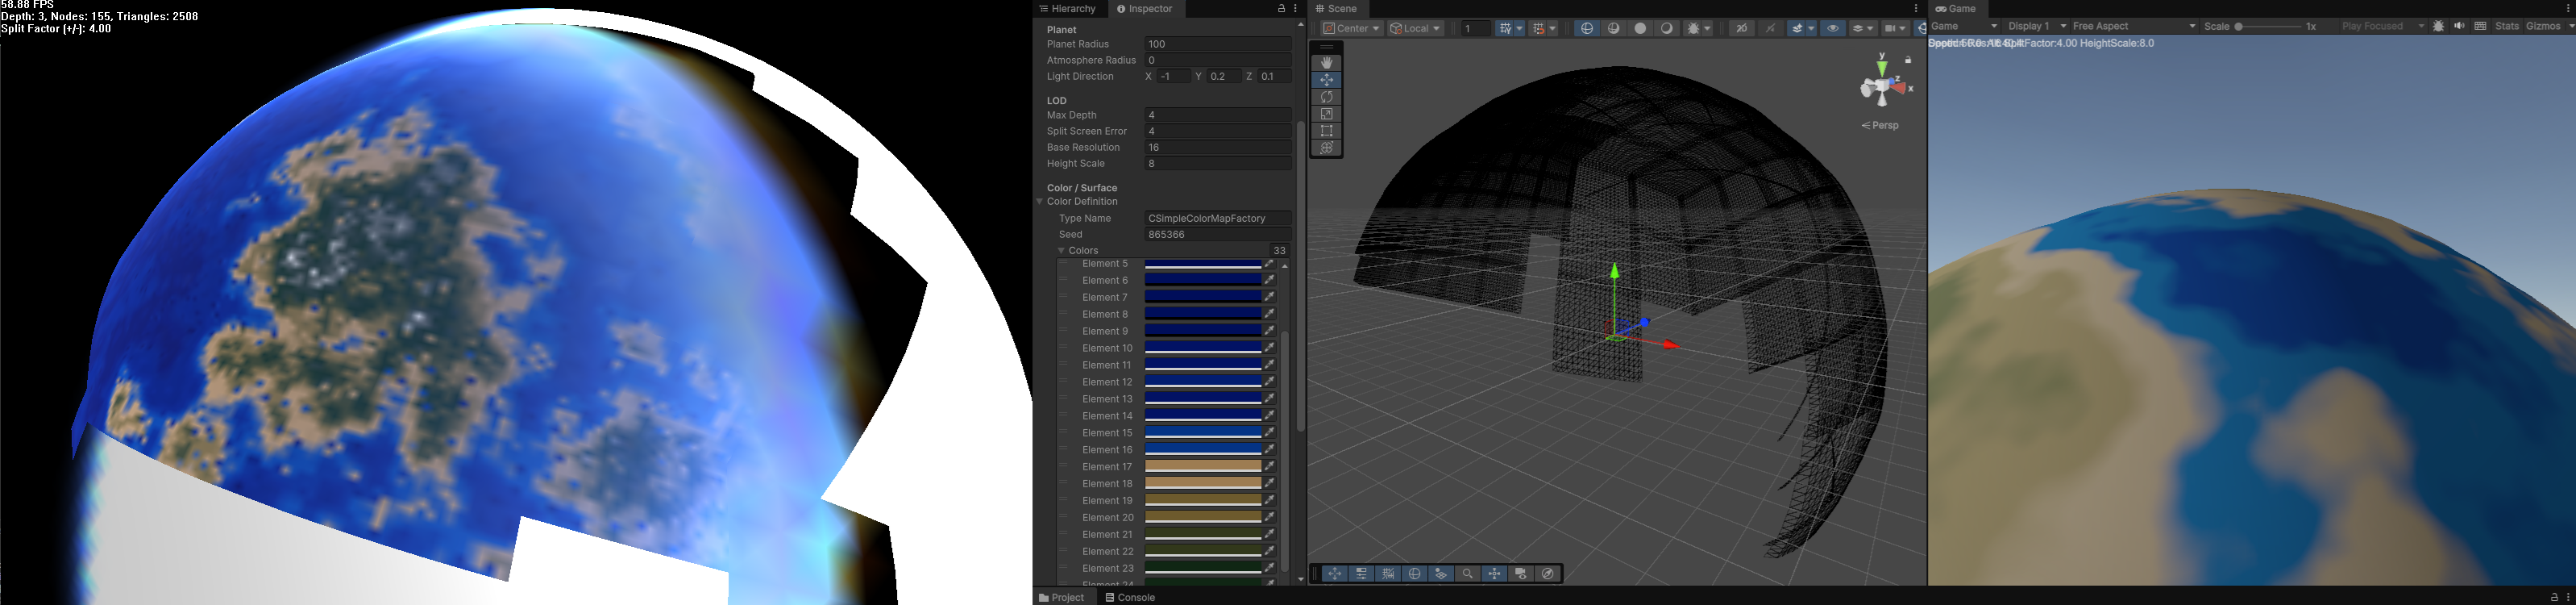Collapse the Colors list foldout
This screenshot has width=2576, height=605.
1061,251
